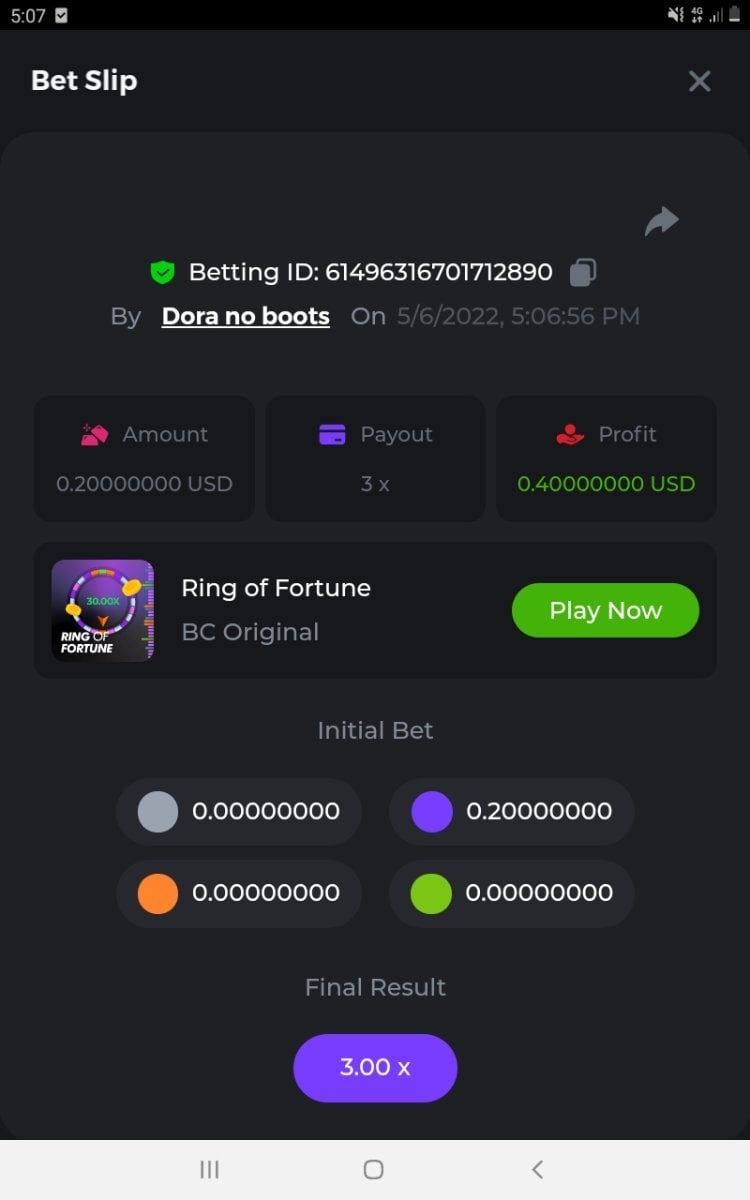Open the Ring of Fortune game thumbnail
The width and height of the screenshot is (750, 1200).
[x=103, y=610]
